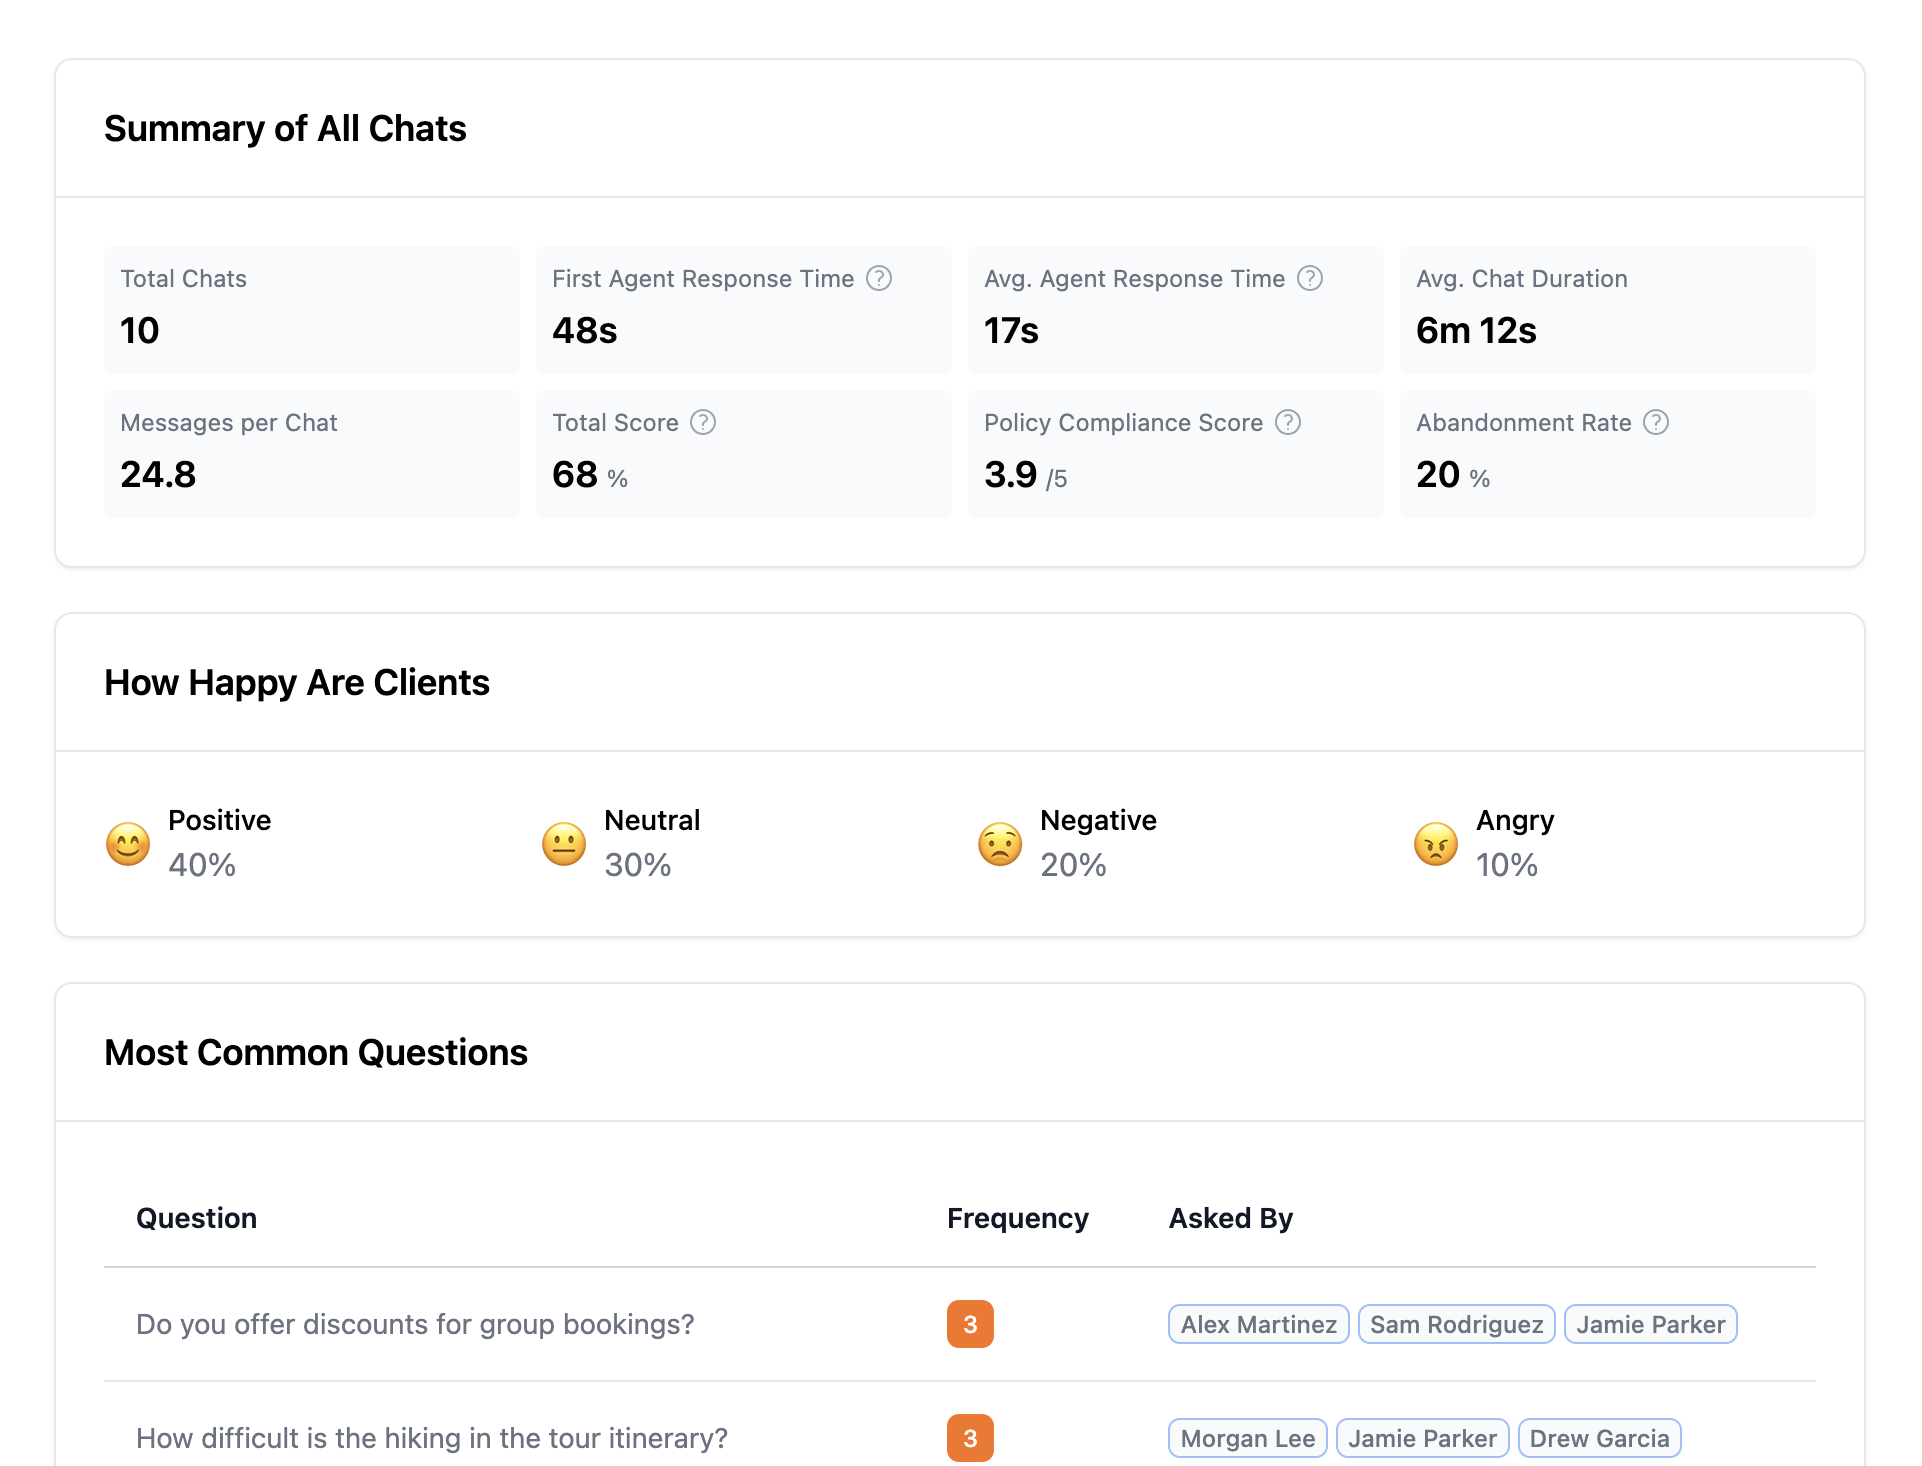
Task: Click help icon beside First Agent Response Time
Action: point(878,278)
